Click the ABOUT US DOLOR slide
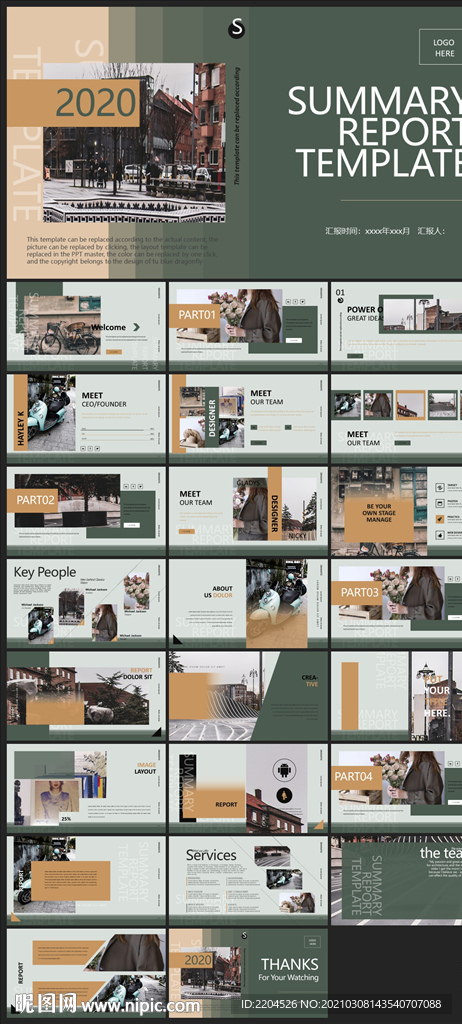The image size is (462, 1024). [248, 603]
